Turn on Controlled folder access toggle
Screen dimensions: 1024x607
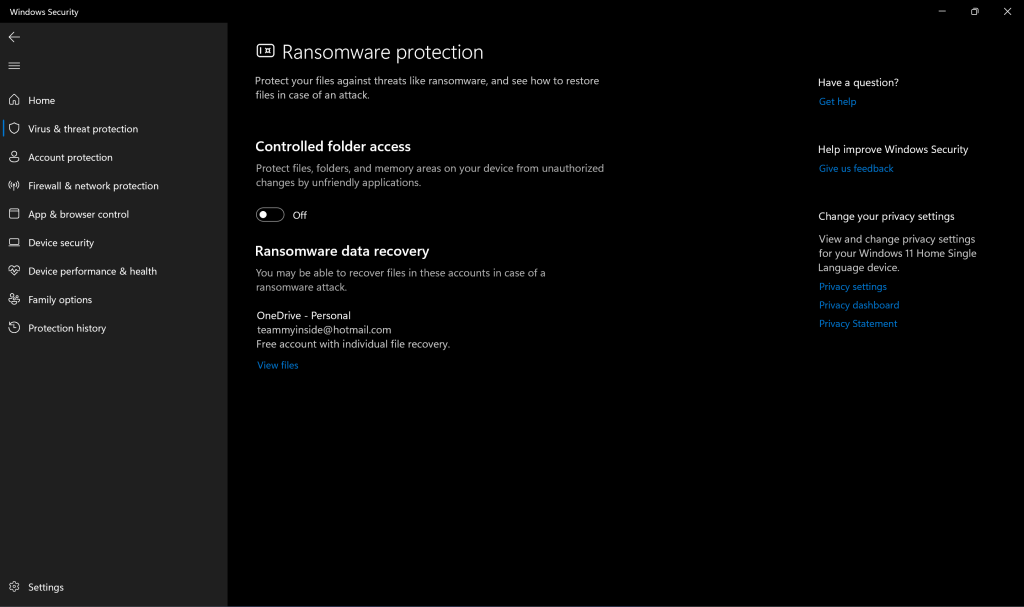tap(270, 215)
